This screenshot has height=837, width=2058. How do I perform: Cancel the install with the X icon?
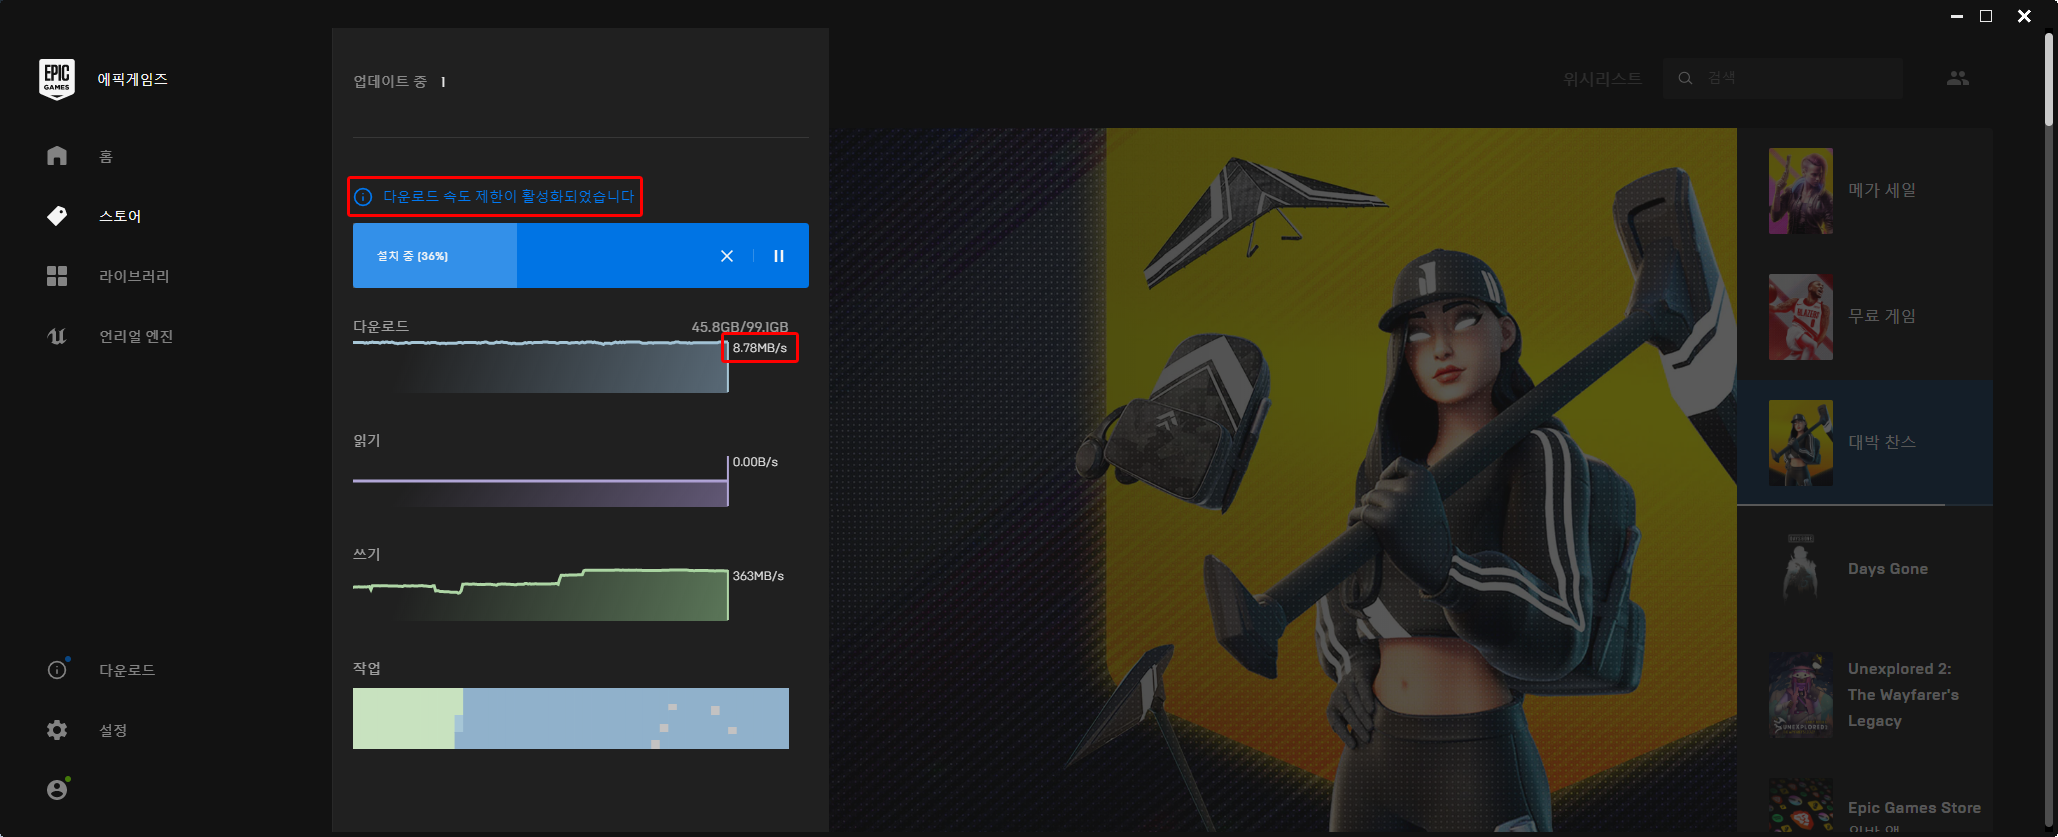pyautogui.click(x=727, y=256)
